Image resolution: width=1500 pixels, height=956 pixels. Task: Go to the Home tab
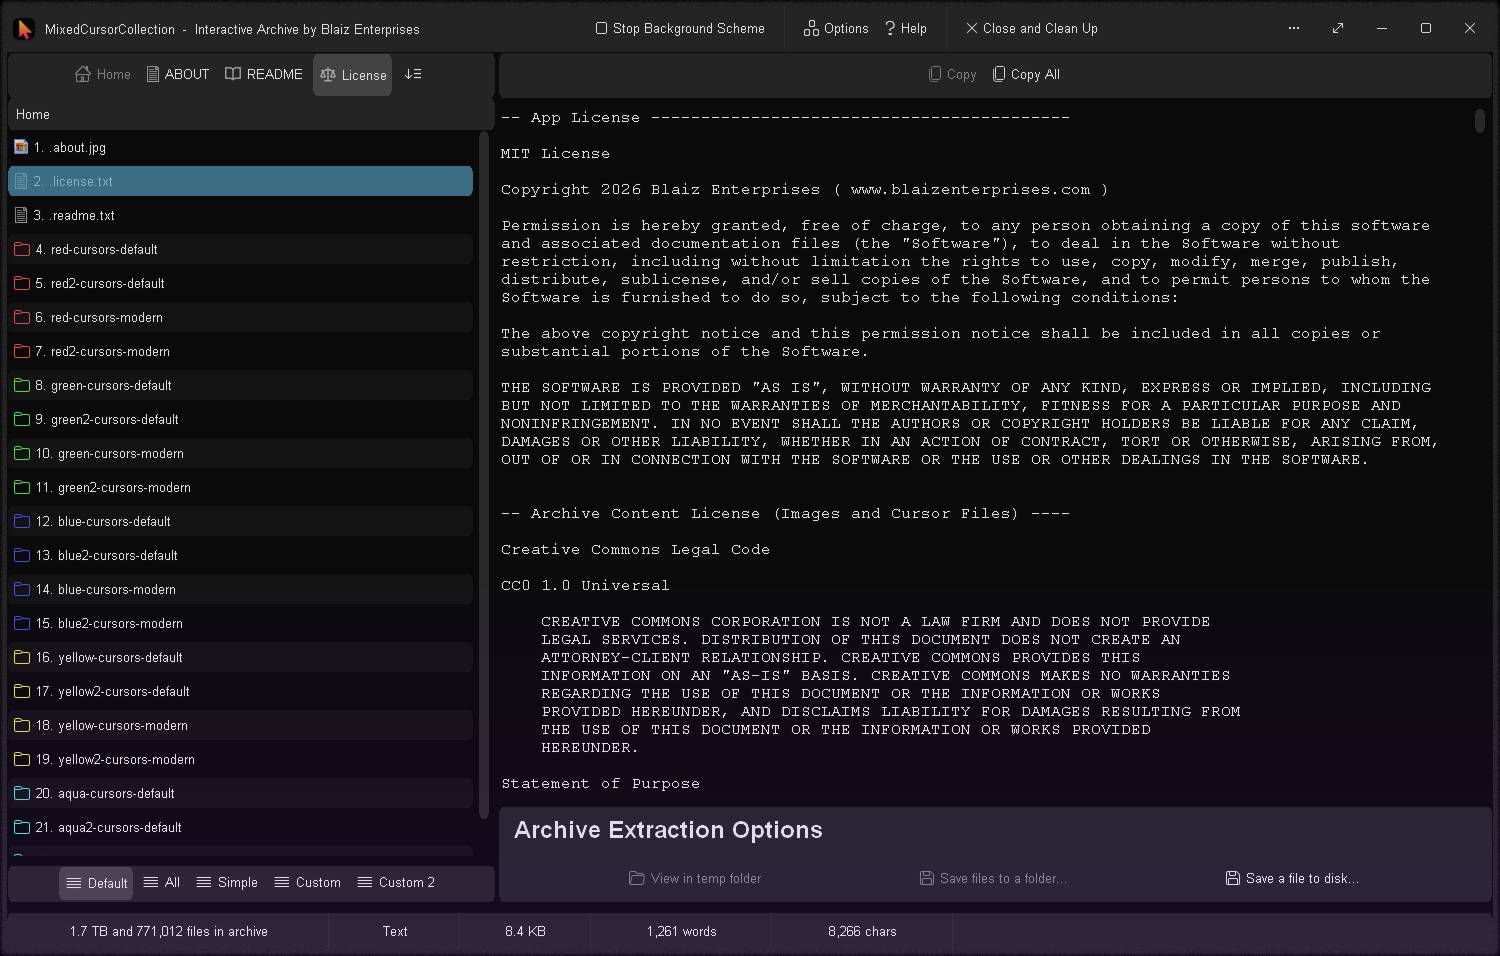[103, 74]
